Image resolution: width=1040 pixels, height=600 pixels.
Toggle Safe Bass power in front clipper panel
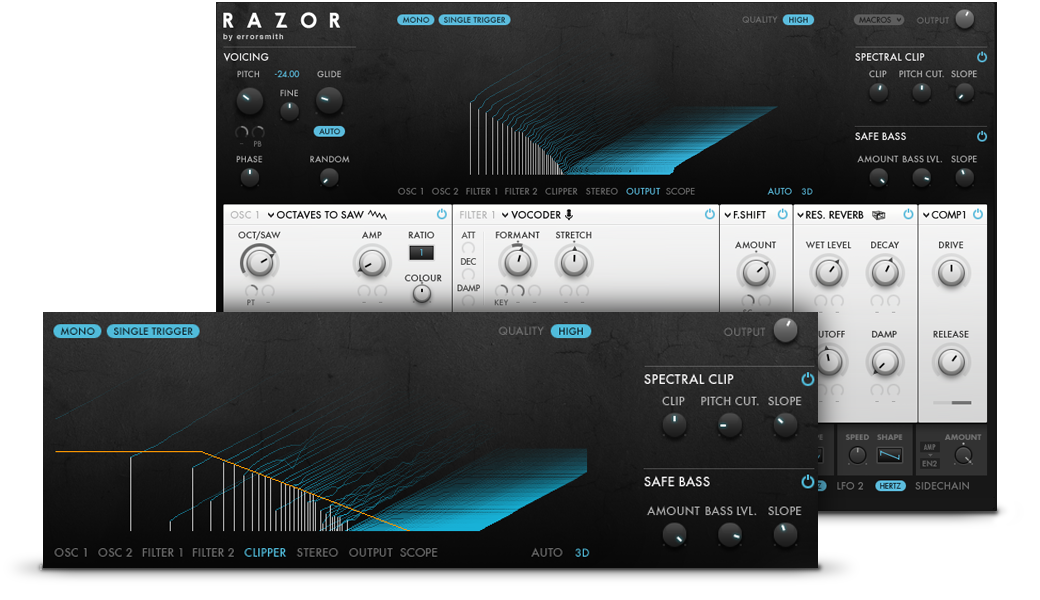pos(807,481)
